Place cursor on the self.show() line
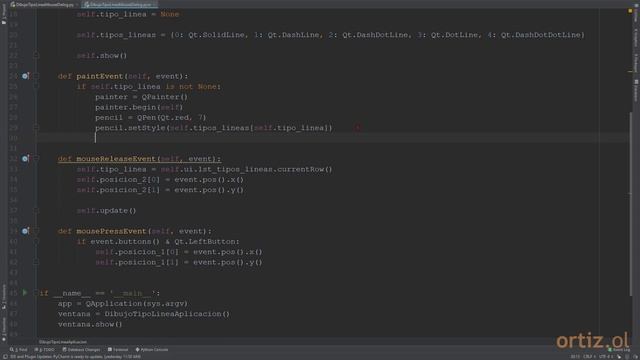The width and height of the screenshot is (640, 360). click(102, 56)
